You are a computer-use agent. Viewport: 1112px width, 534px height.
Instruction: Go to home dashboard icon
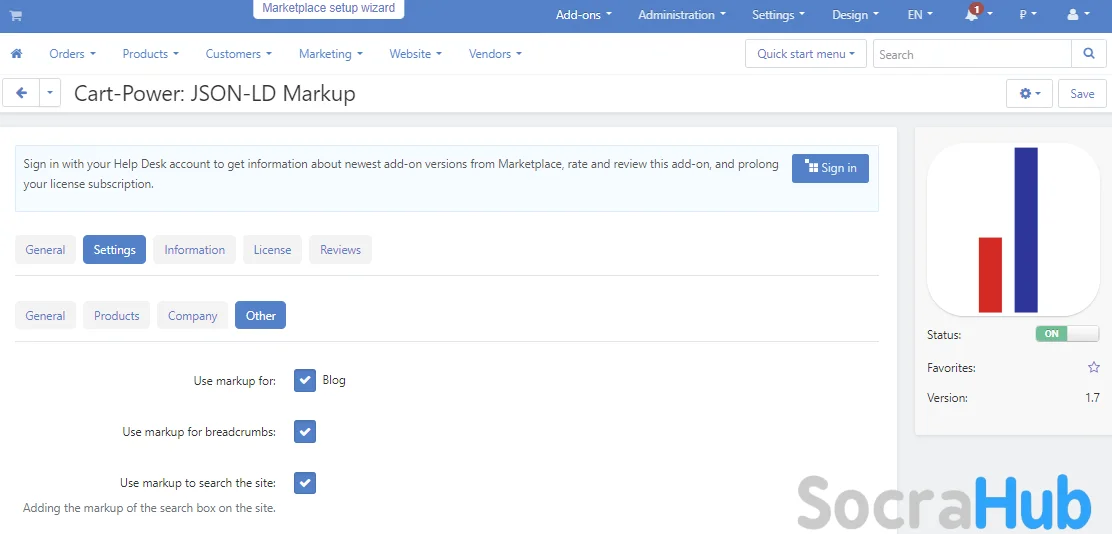click(x=16, y=54)
